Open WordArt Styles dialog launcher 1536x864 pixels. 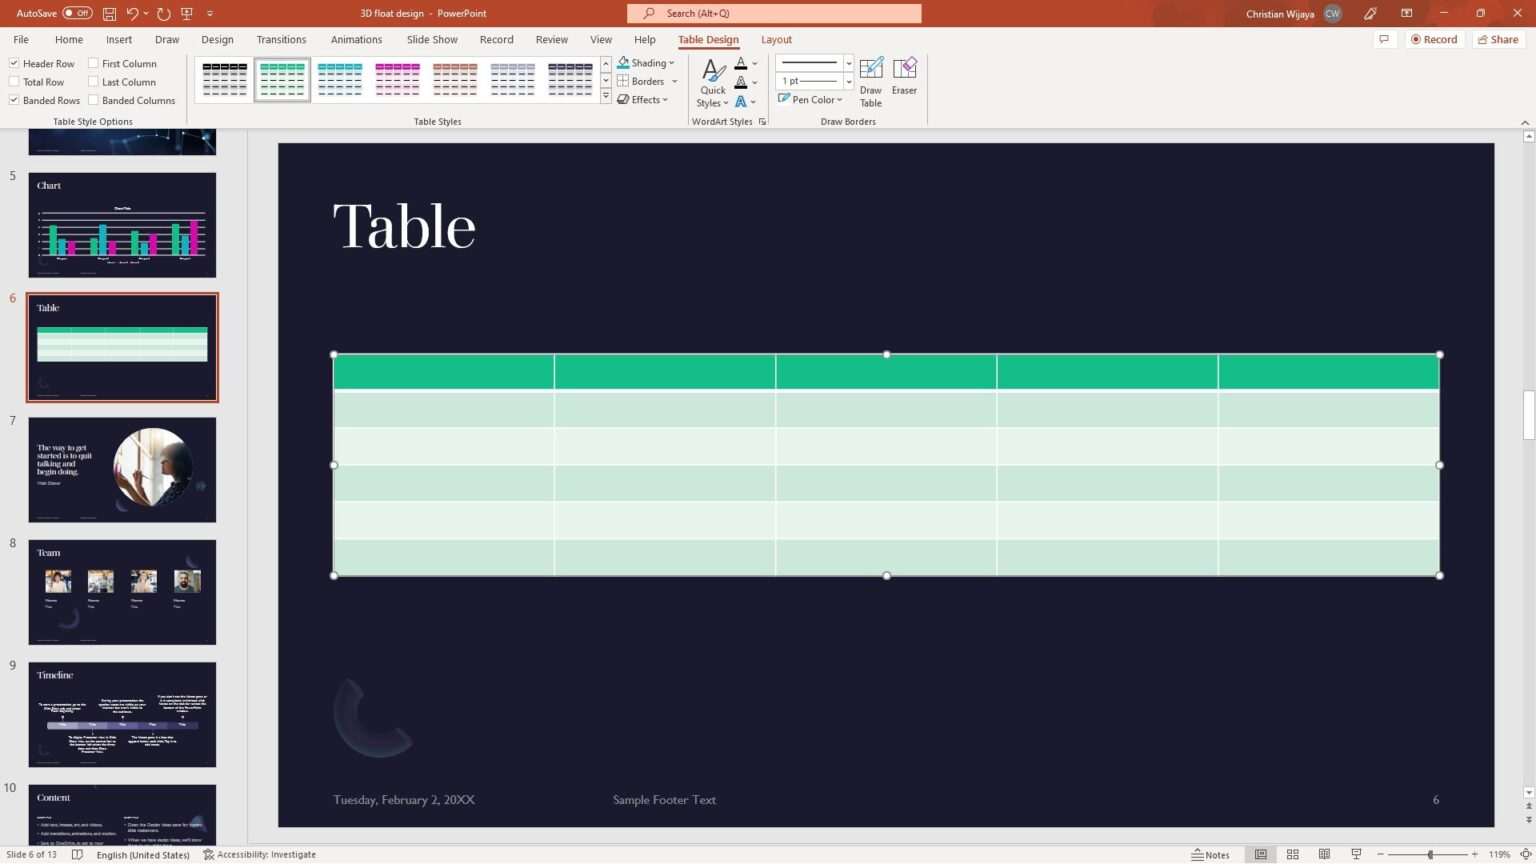coord(762,122)
